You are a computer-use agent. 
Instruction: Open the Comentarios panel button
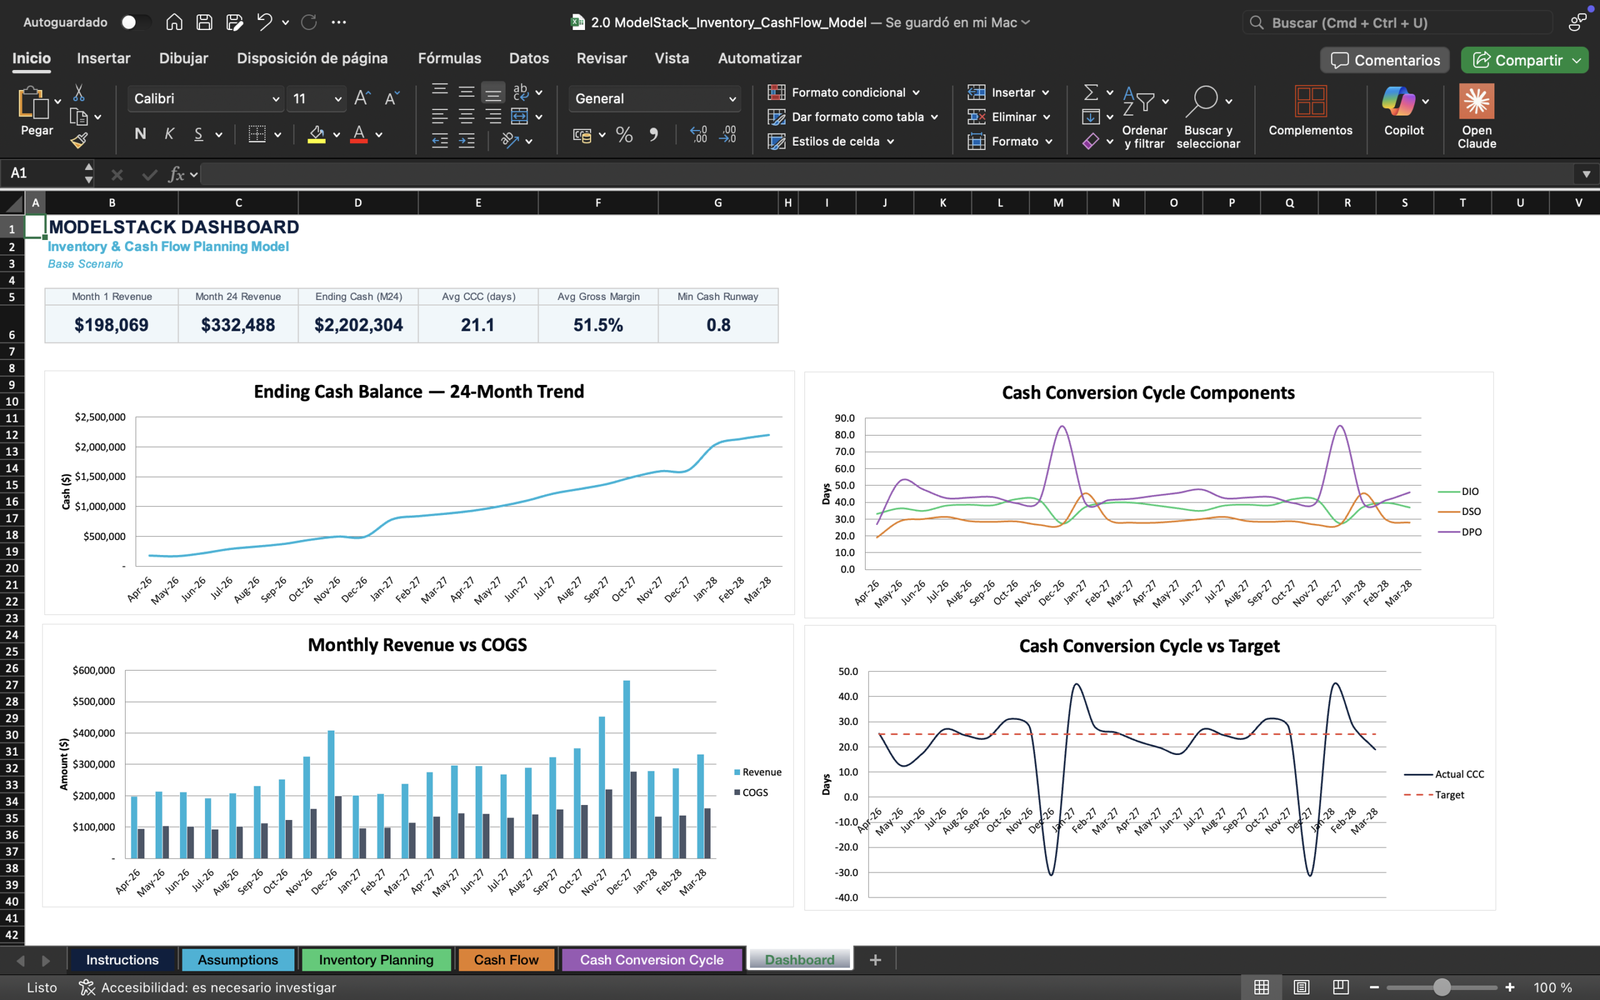(x=1385, y=60)
